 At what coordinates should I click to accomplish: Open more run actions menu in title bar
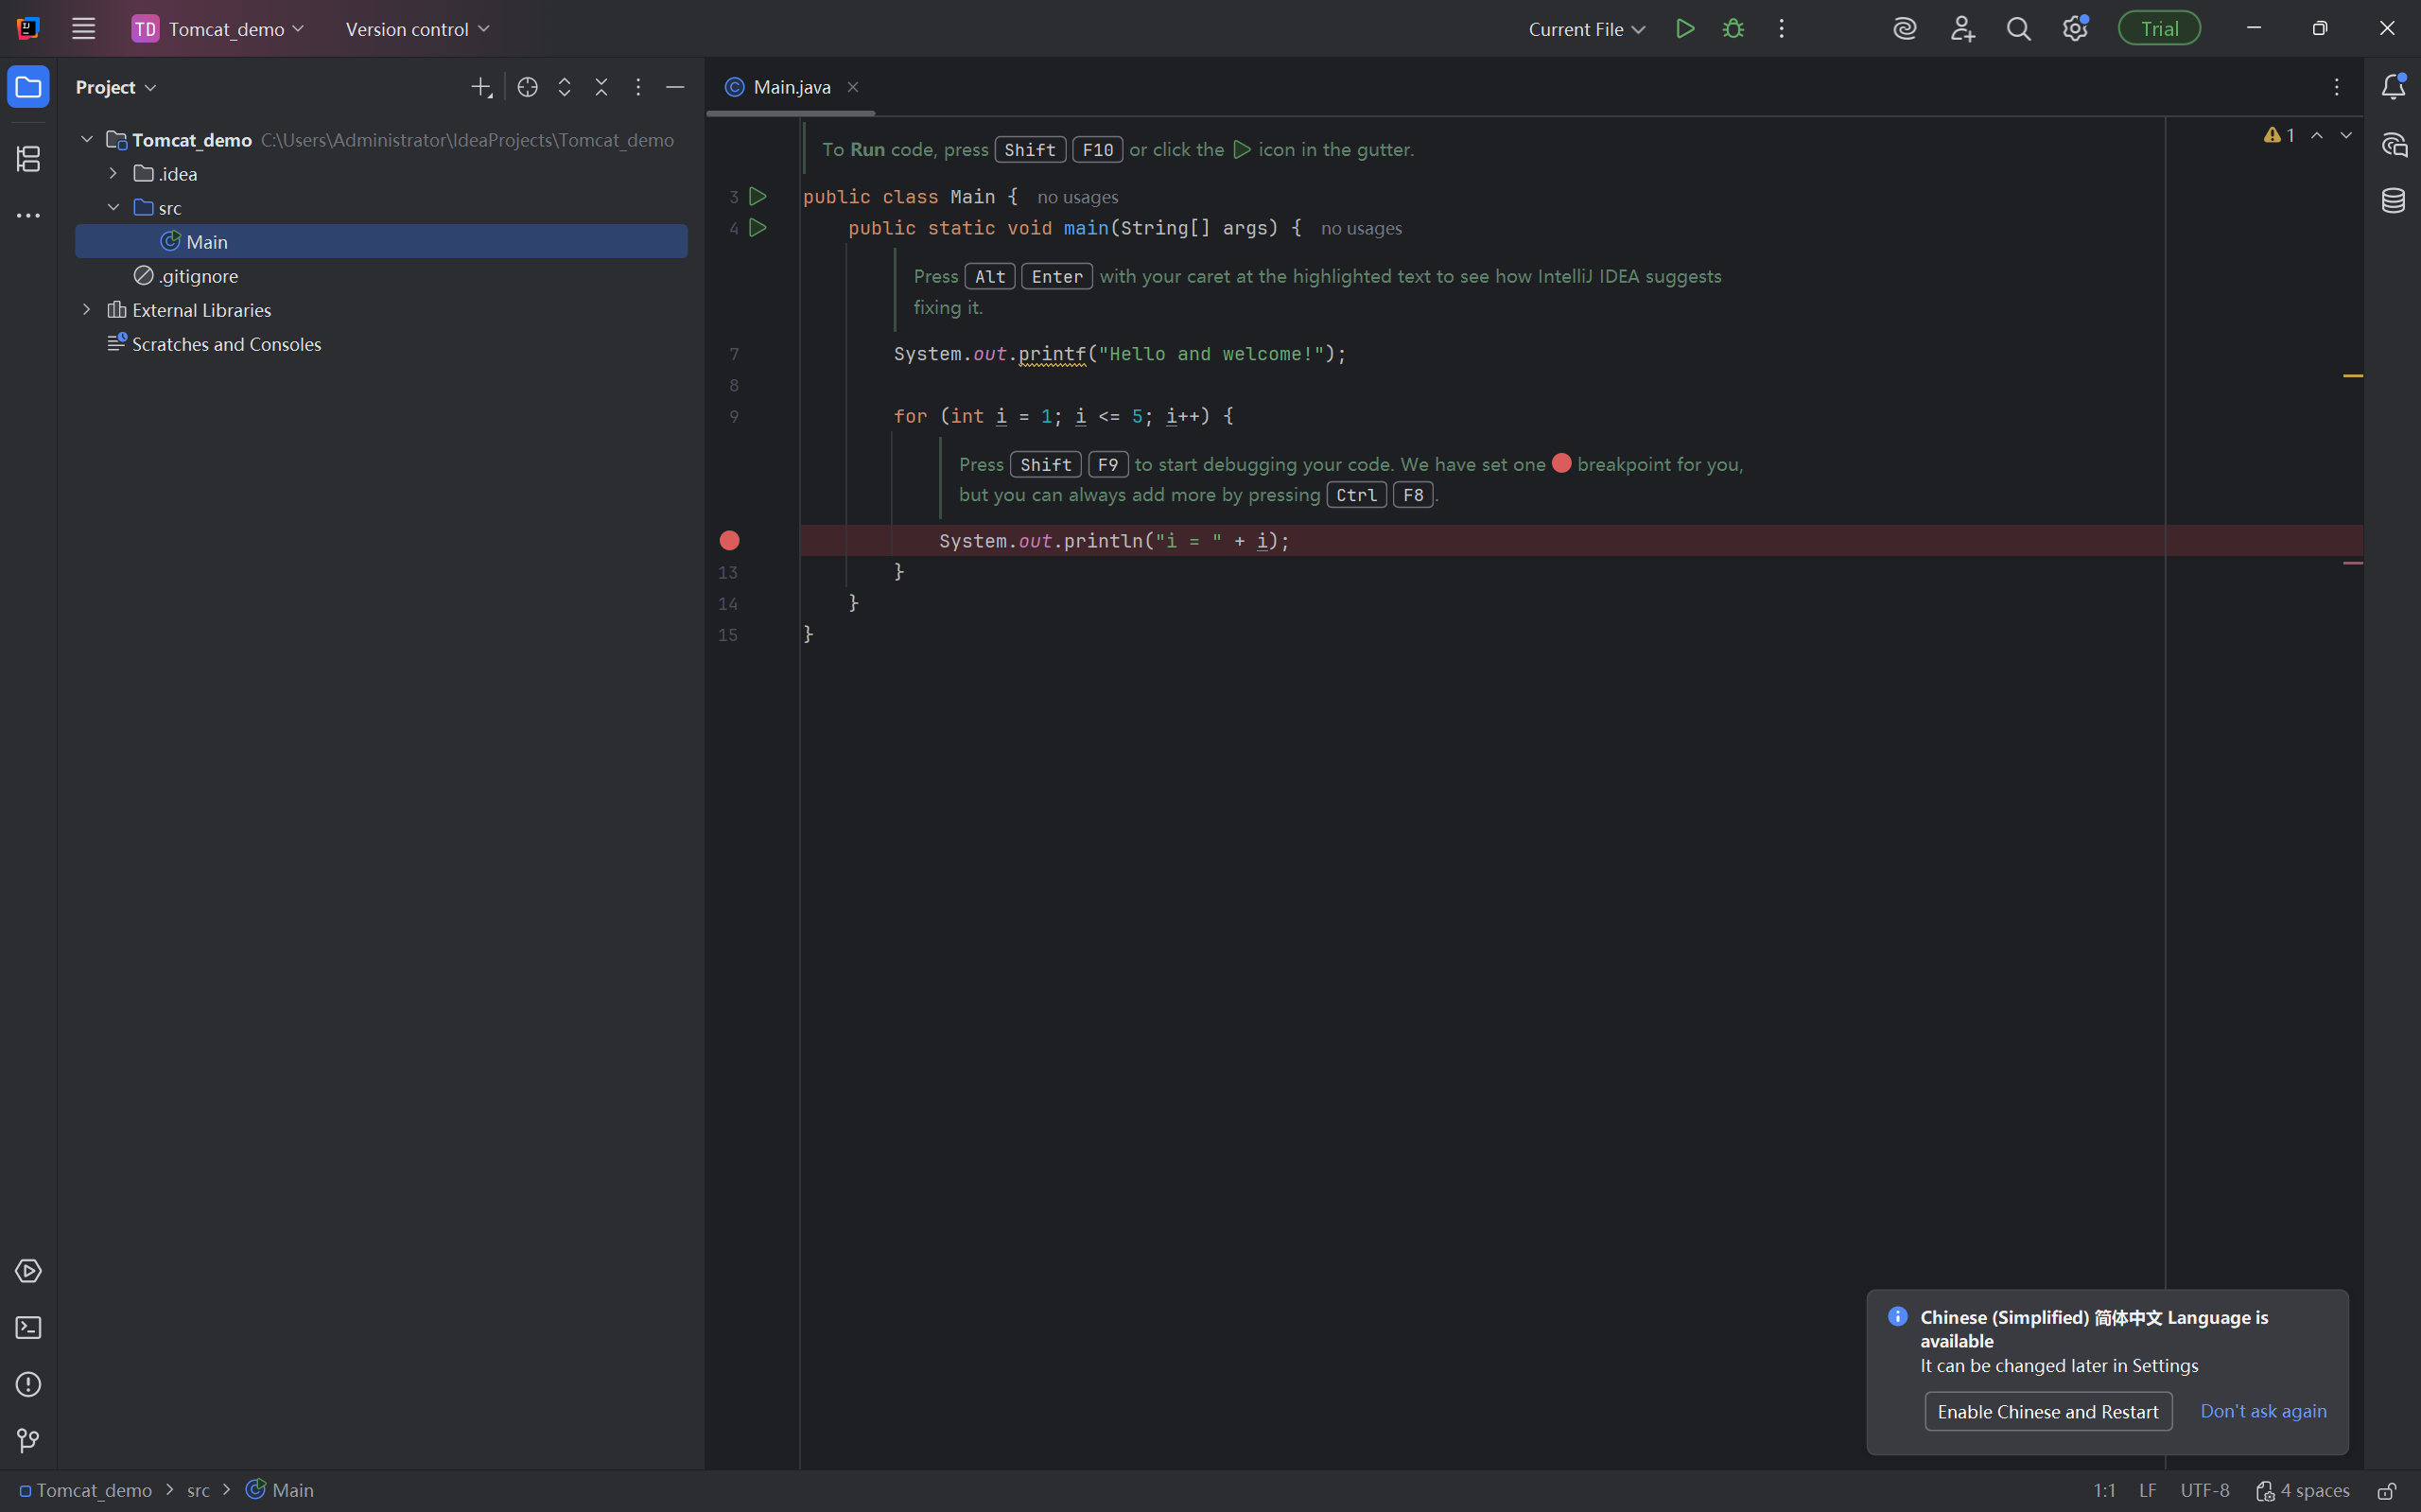pos(1781,29)
